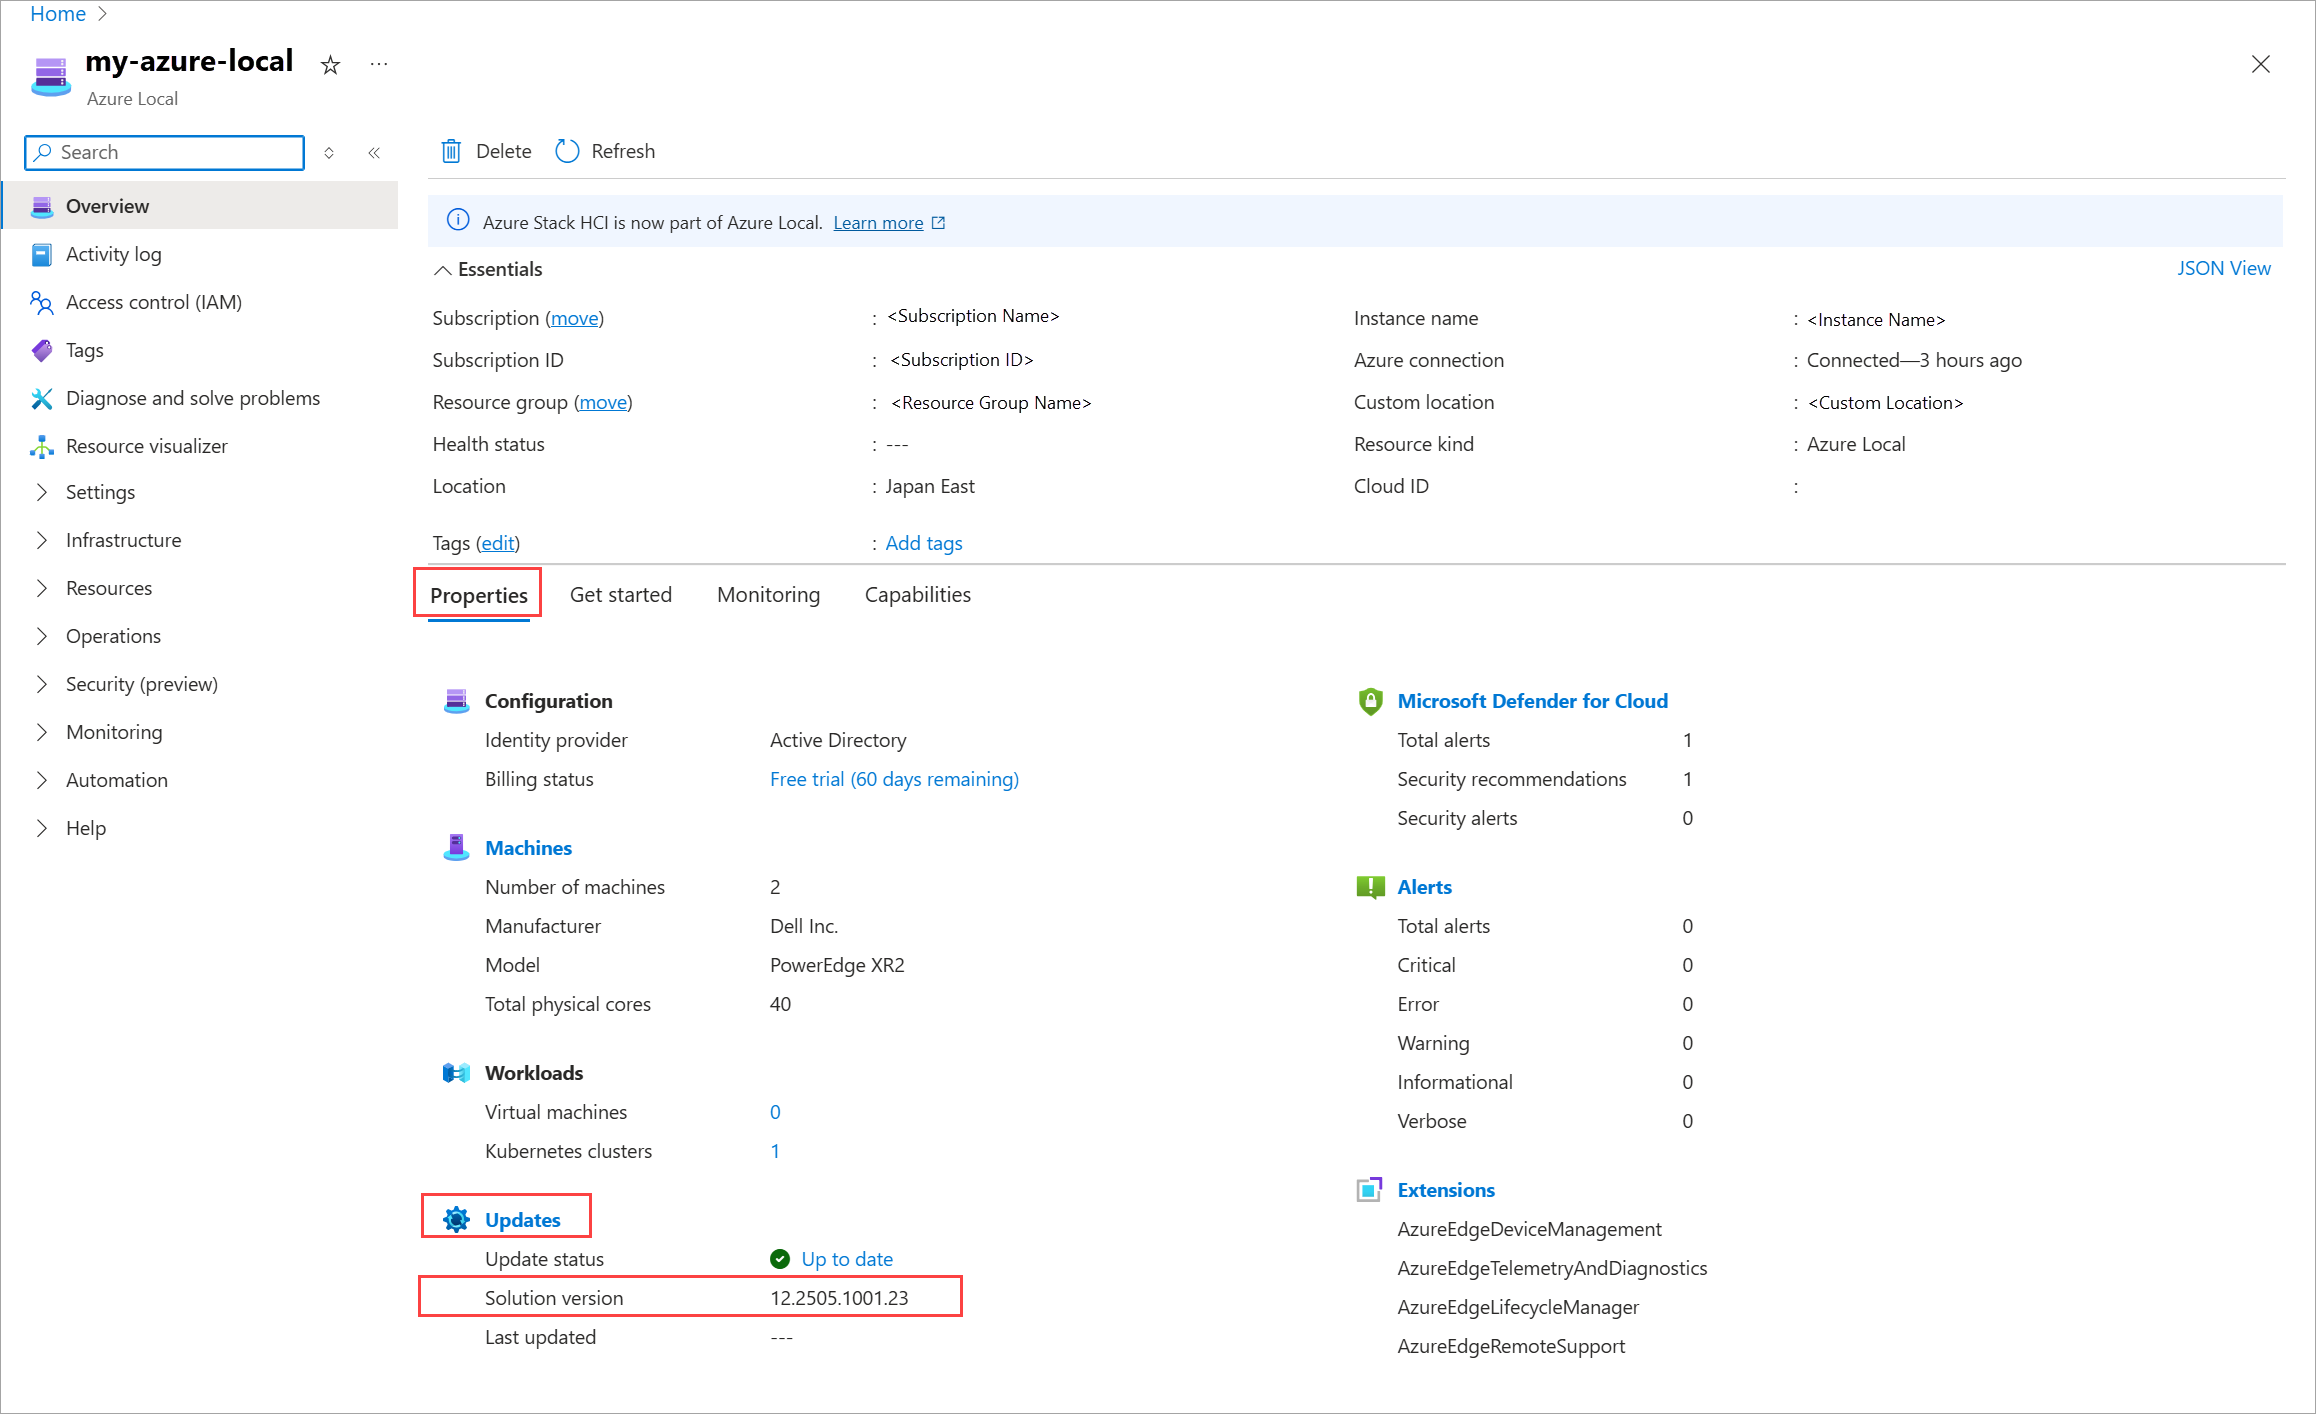2316x1414 pixels.
Task: Collapse the Essentials section
Action: tap(442, 270)
